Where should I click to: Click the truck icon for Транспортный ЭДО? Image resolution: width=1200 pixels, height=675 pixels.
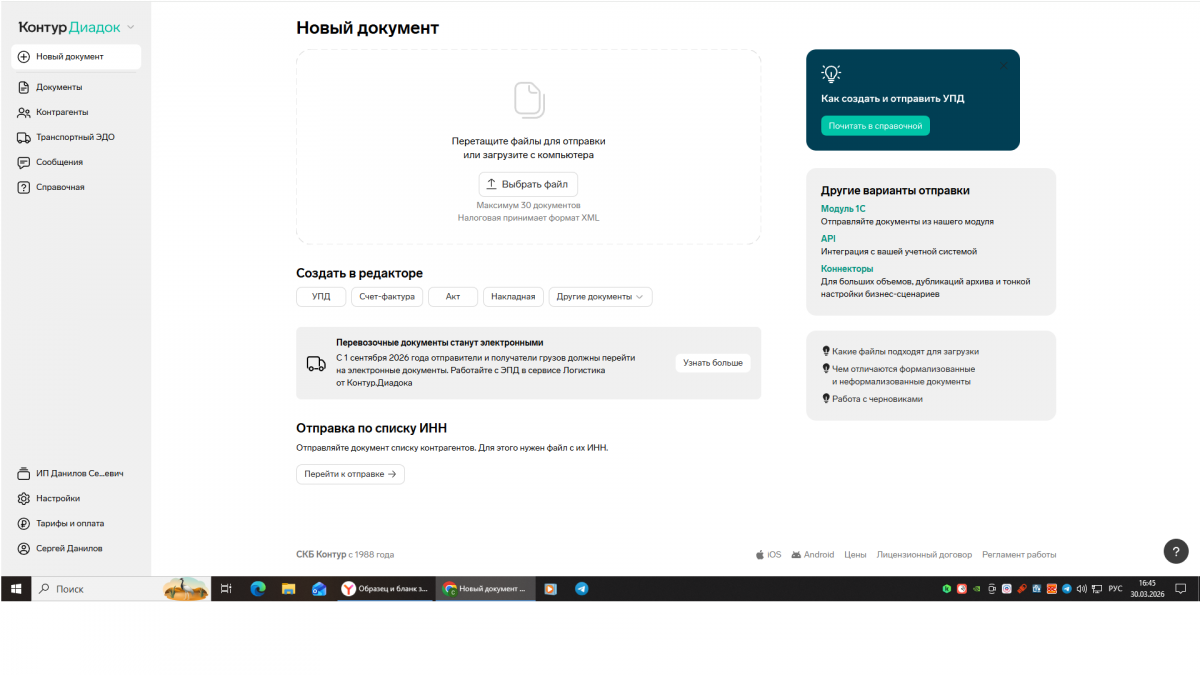tap(24, 137)
